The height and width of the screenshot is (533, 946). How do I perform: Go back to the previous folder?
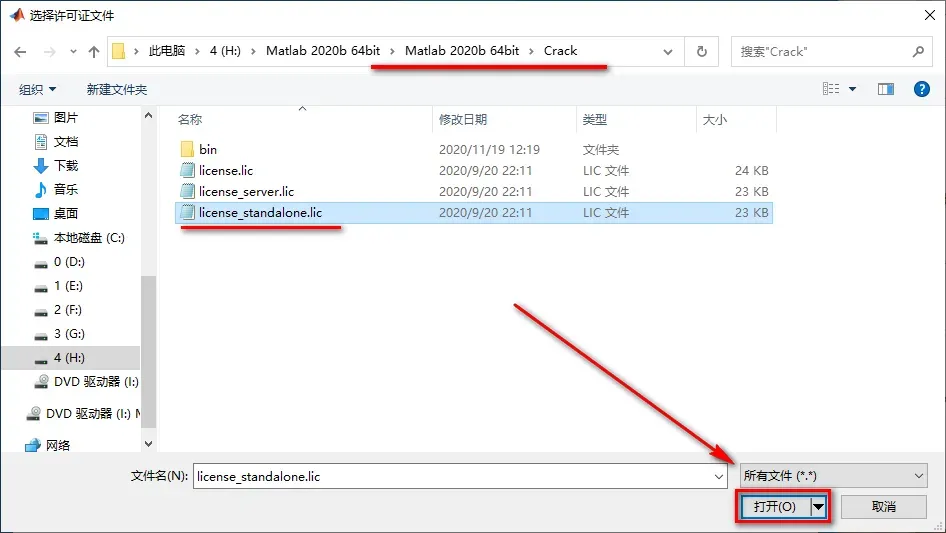[20, 52]
